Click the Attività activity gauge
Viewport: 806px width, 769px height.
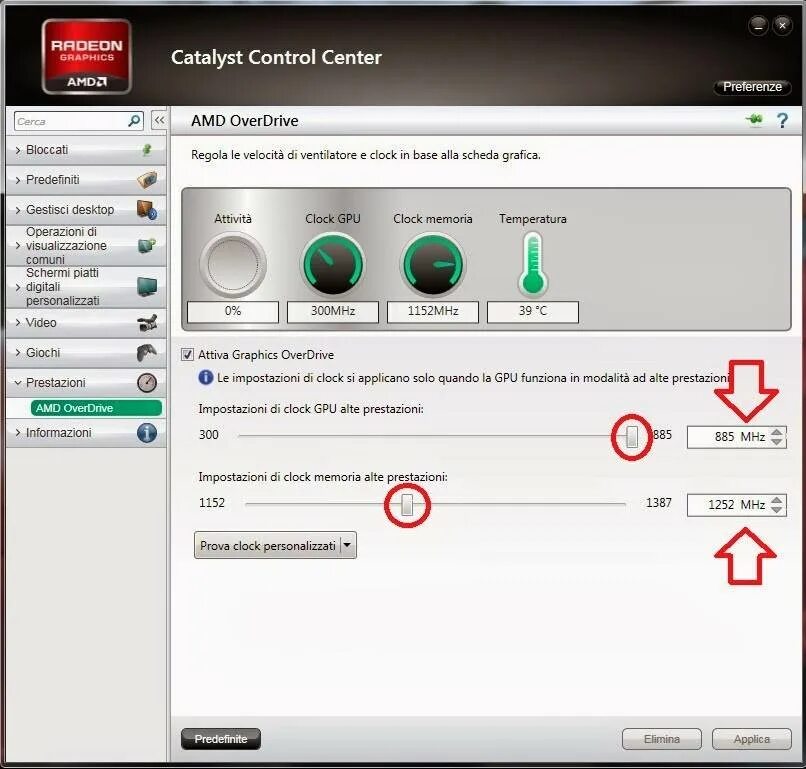(x=233, y=264)
